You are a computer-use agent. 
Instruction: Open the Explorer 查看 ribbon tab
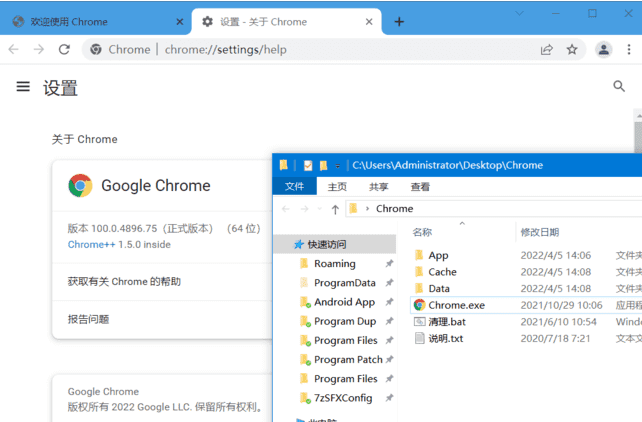[420, 187]
